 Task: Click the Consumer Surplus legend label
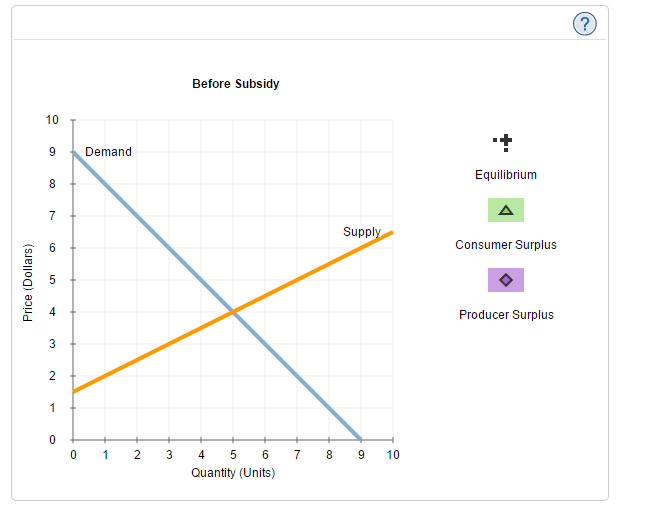click(x=505, y=245)
